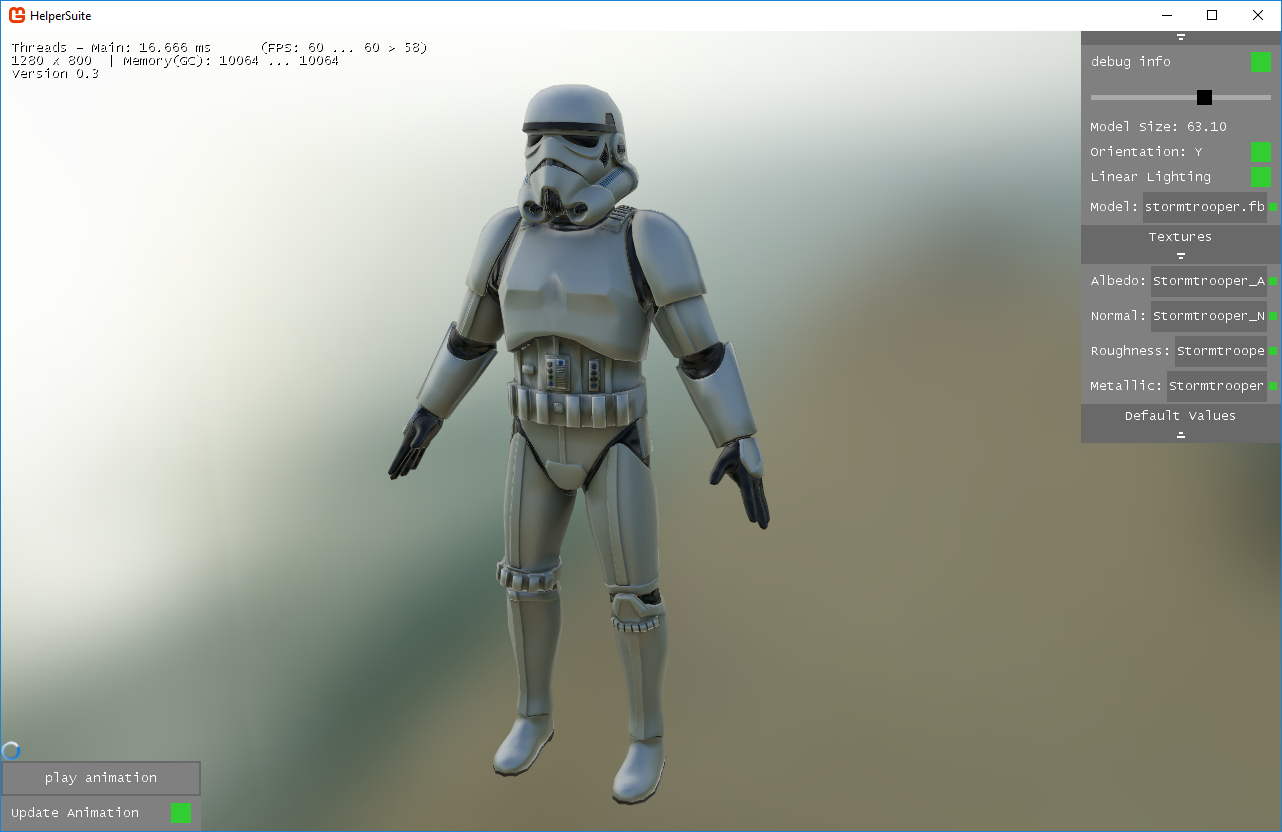This screenshot has height=832, width=1282.
Task: Collapse the top panel header arrow
Action: coord(1181,37)
